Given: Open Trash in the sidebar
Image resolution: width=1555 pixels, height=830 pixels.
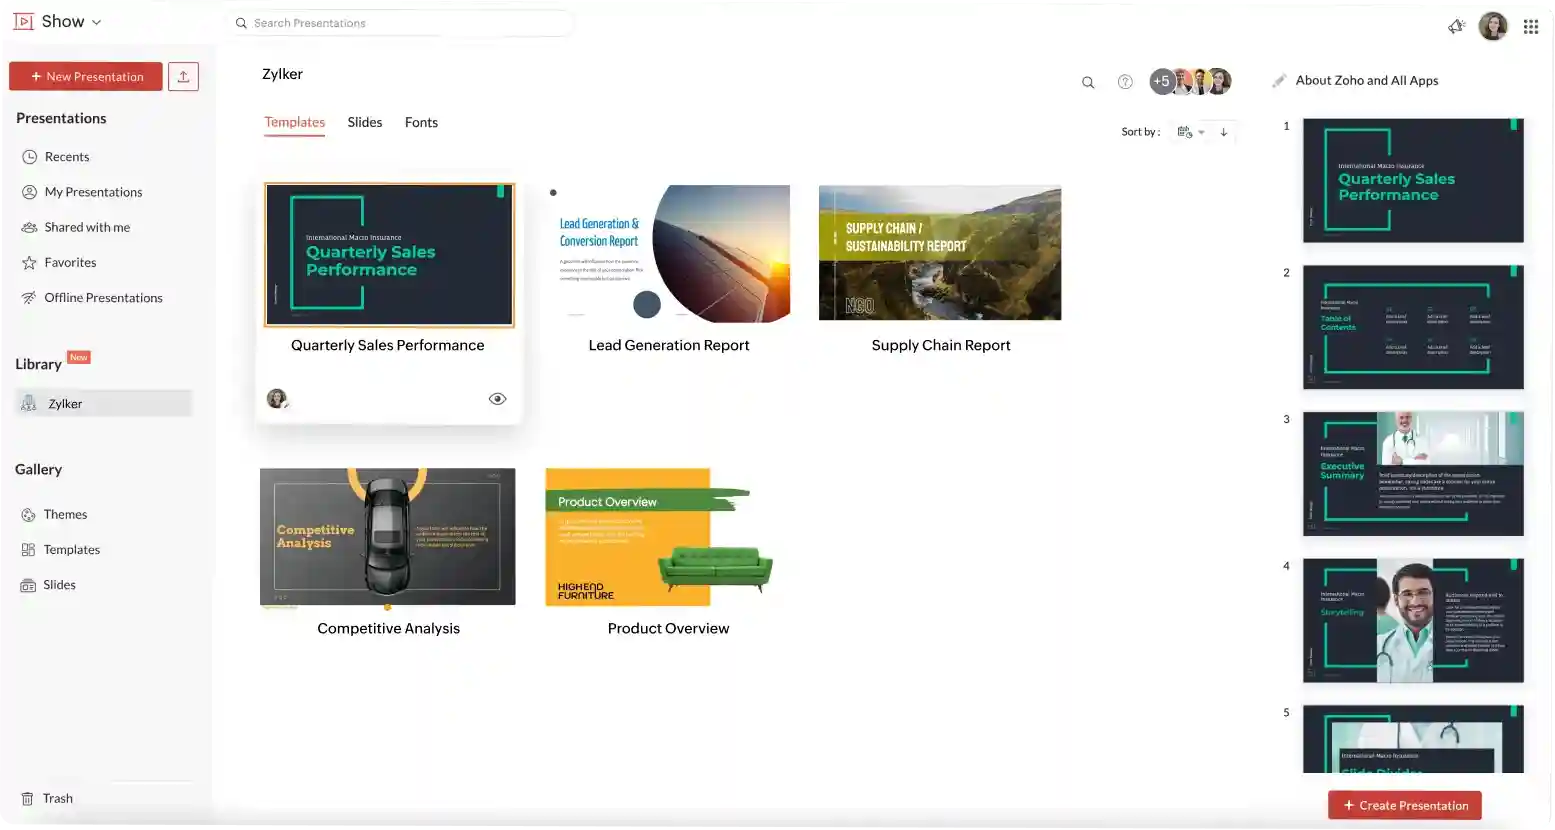Looking at the screenshot, I should (57, 798).
